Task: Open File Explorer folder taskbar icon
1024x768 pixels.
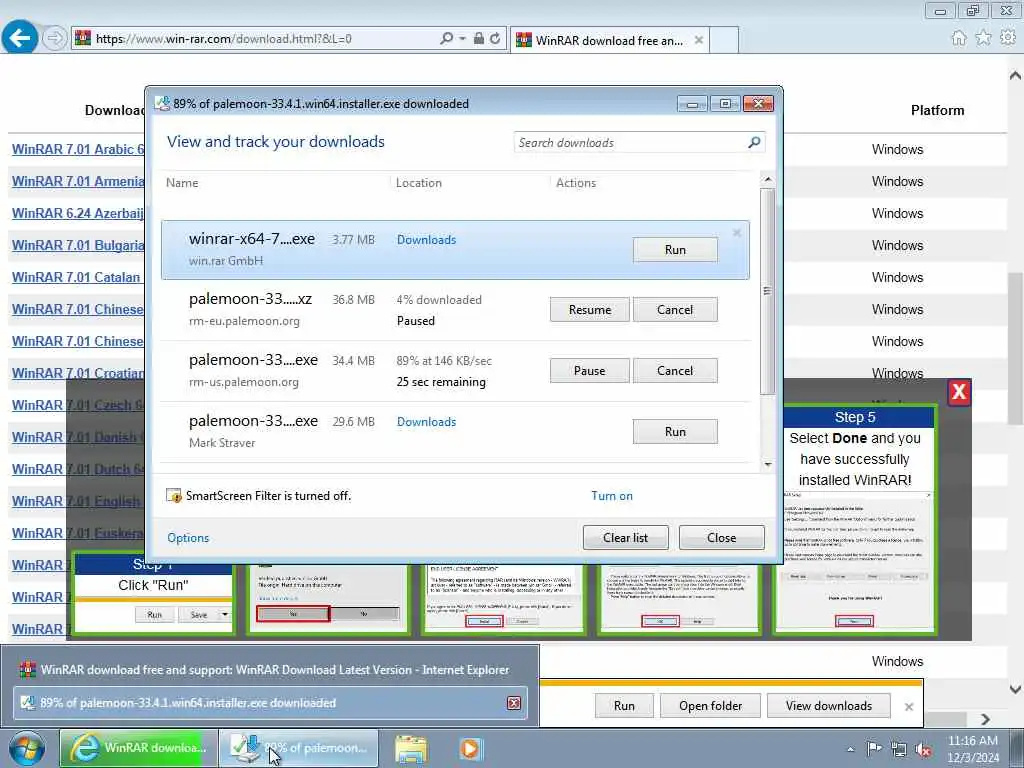Action: (x=411, y=748)
